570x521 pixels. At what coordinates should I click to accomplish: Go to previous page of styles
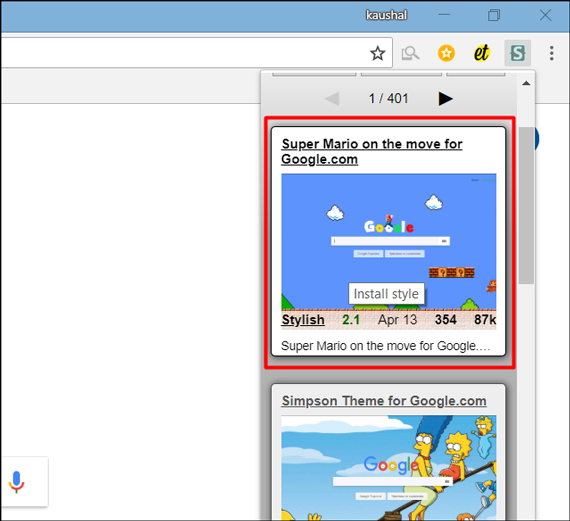click(x=332, y=99)
